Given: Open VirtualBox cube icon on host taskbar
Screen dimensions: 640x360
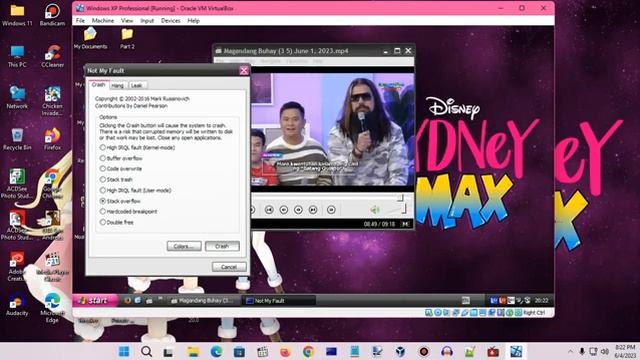Looking at the screenshot, I should [400, 351].
